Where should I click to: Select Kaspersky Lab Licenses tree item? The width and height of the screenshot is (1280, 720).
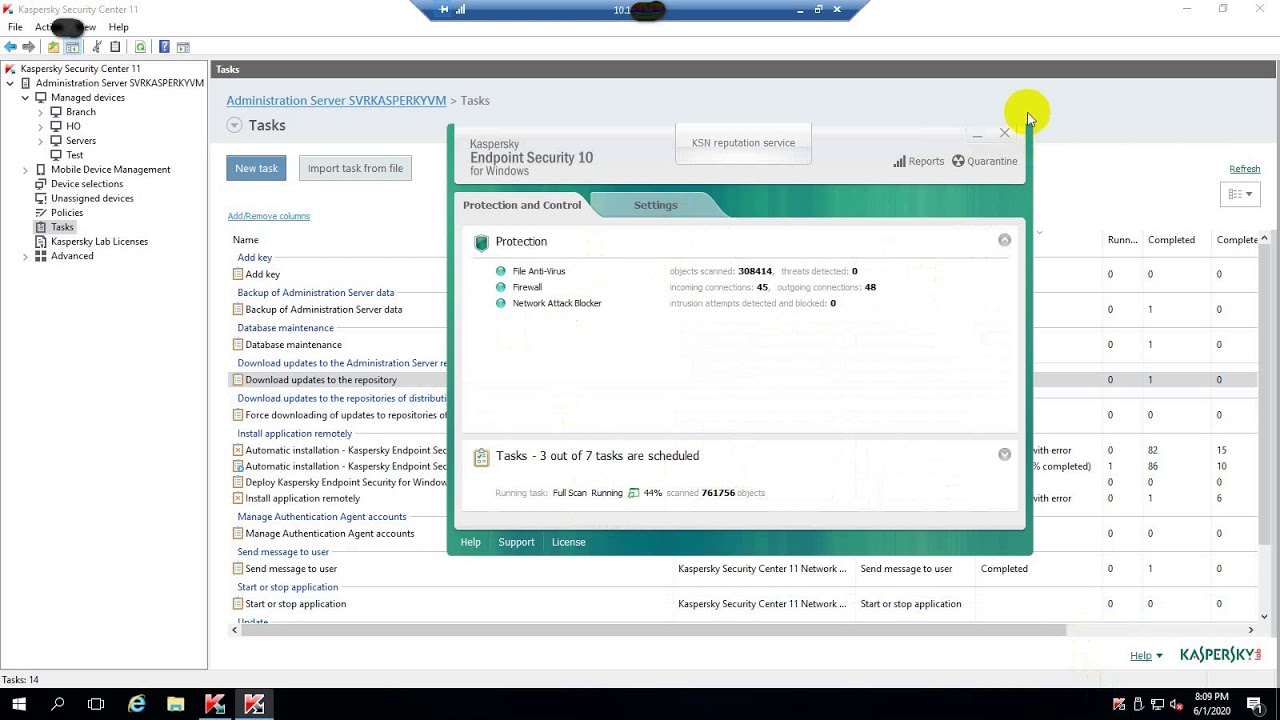[99, 242]
